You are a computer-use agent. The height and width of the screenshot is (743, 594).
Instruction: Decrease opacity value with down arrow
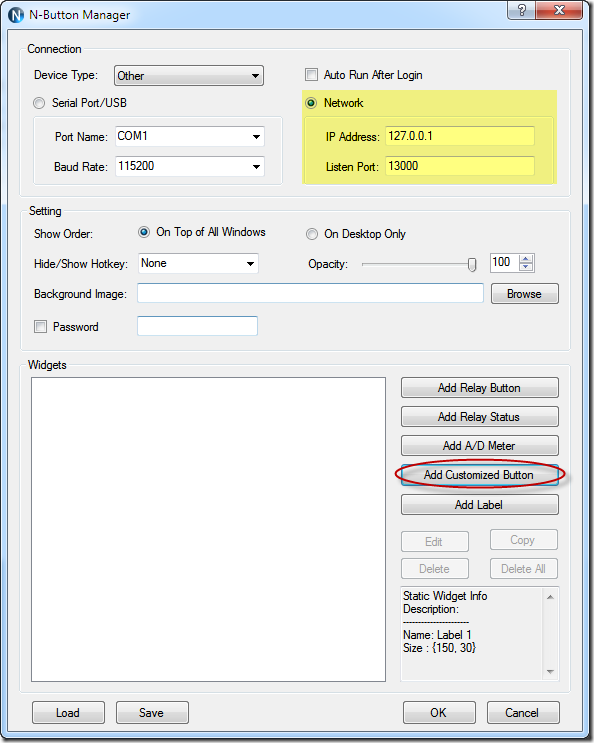click(526, 267)
